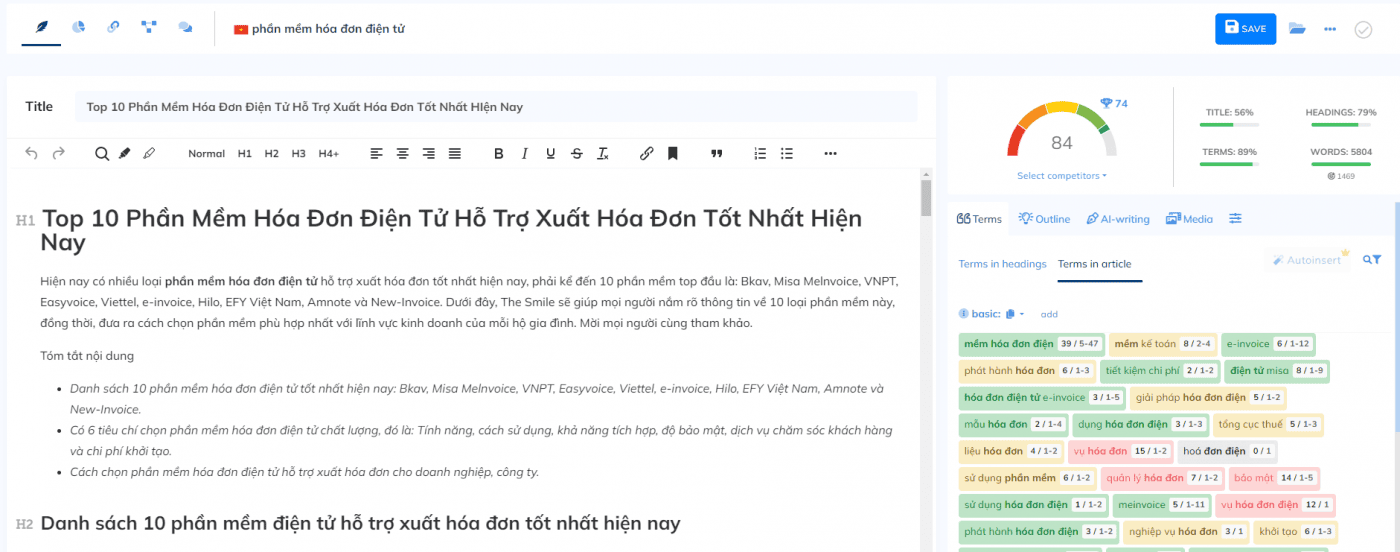Switch to the Outline tab
This screenshot has width=1400, height=552.
click(x=1044, y=219)
